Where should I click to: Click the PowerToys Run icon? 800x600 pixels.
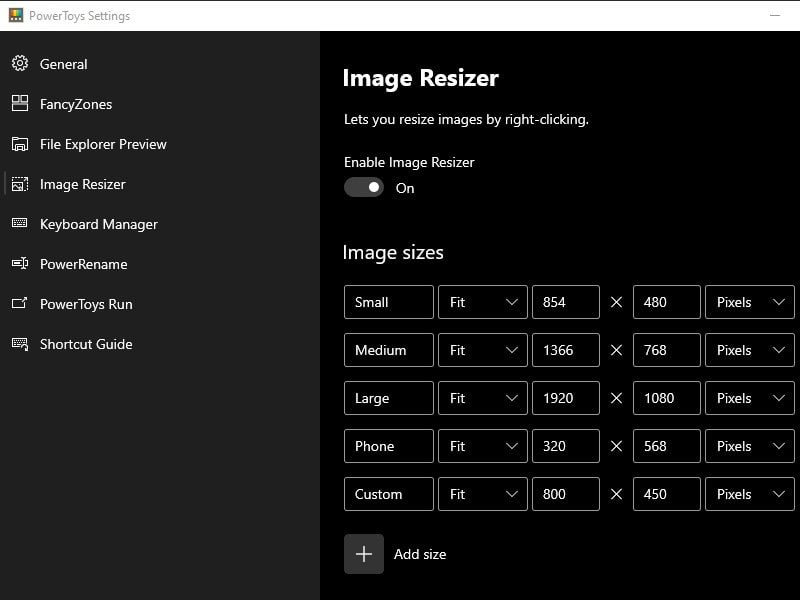[20, 303]
